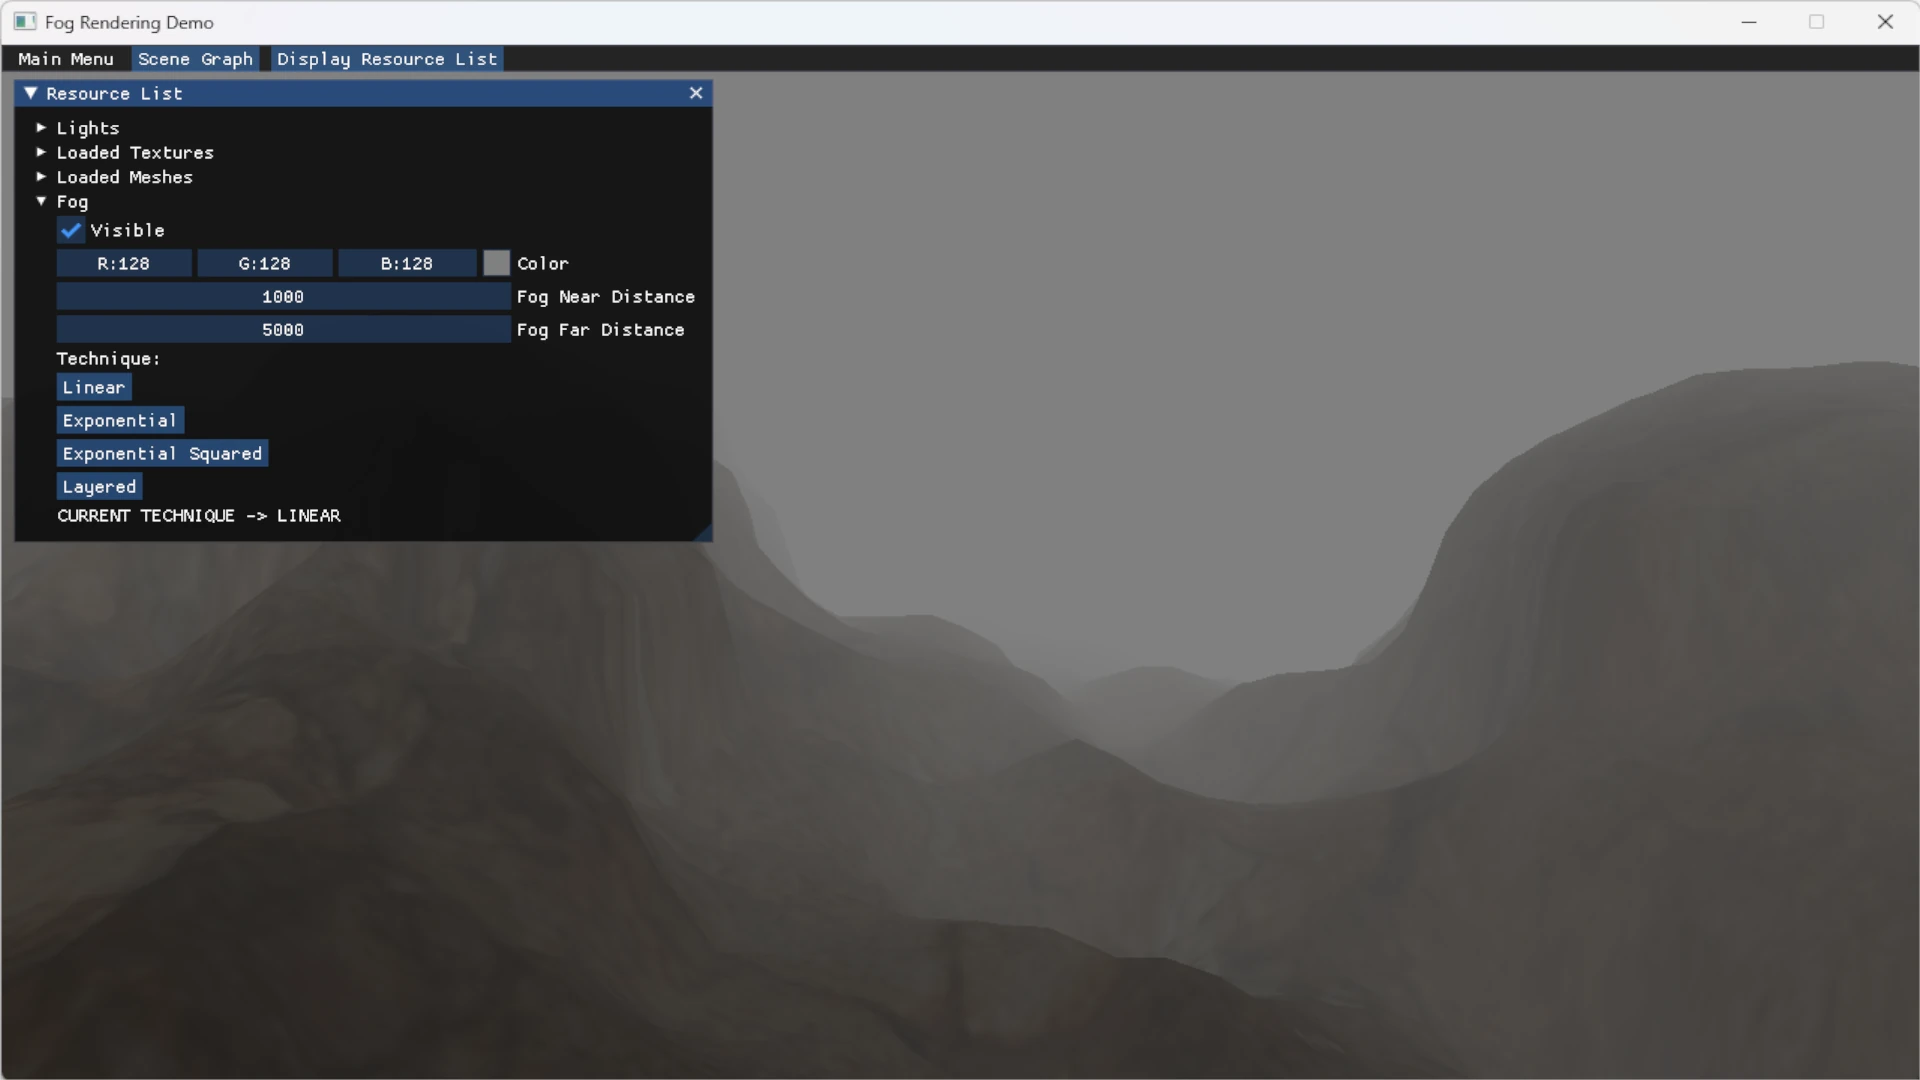Open the Main Menu
This screenshot has height=1080, width=1920.
(x=66, y=59)
